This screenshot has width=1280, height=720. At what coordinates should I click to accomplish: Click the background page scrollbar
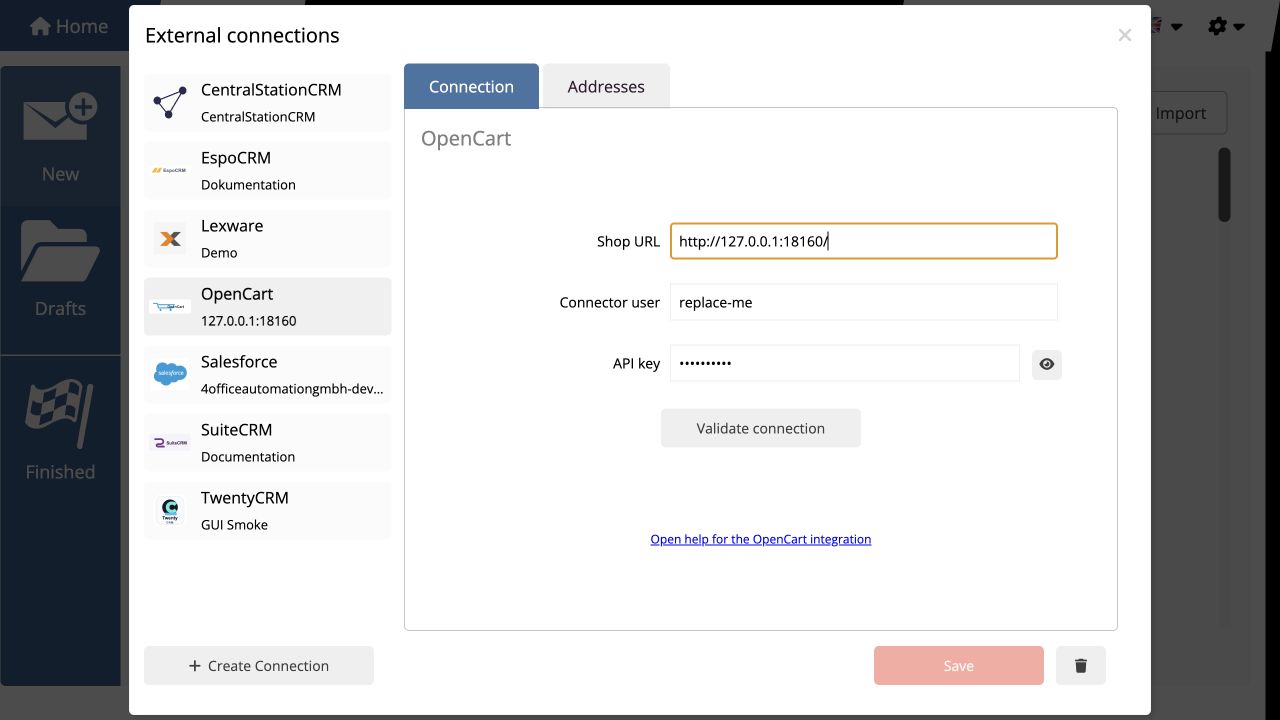coord(1225,185)
